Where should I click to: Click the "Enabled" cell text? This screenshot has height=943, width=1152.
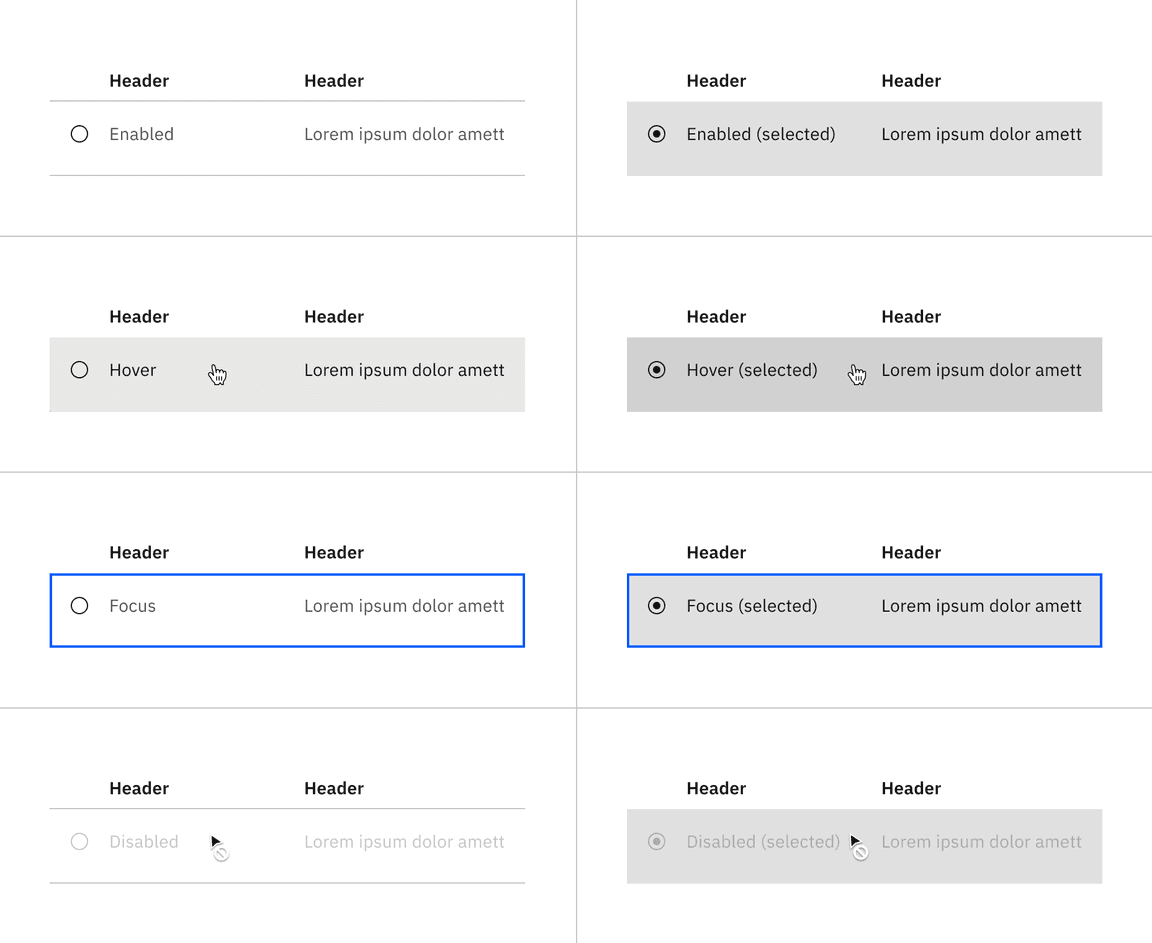click(x=142, y=134)
